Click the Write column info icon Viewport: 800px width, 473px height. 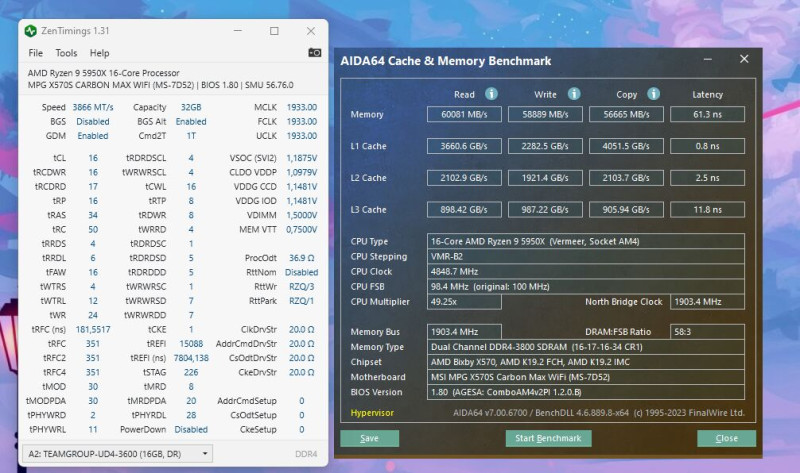(x=574, y=94)
